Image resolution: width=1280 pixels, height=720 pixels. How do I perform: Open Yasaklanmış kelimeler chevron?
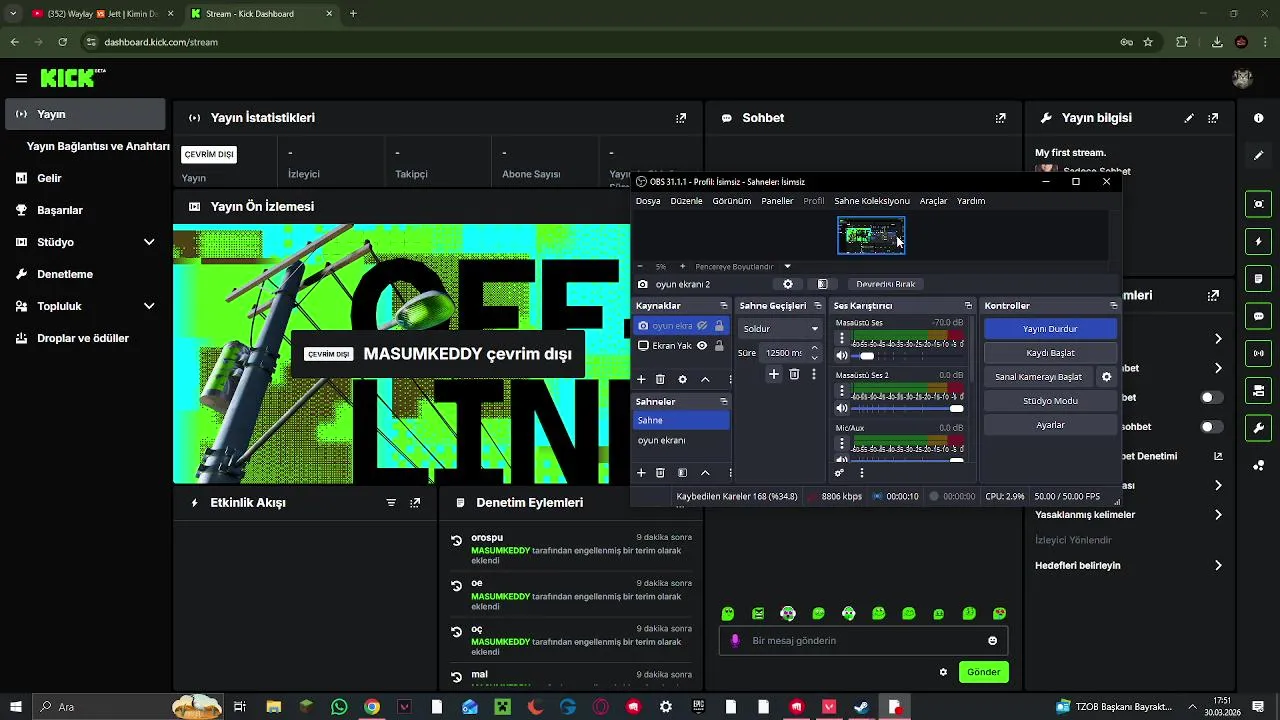click(1218, 515)
